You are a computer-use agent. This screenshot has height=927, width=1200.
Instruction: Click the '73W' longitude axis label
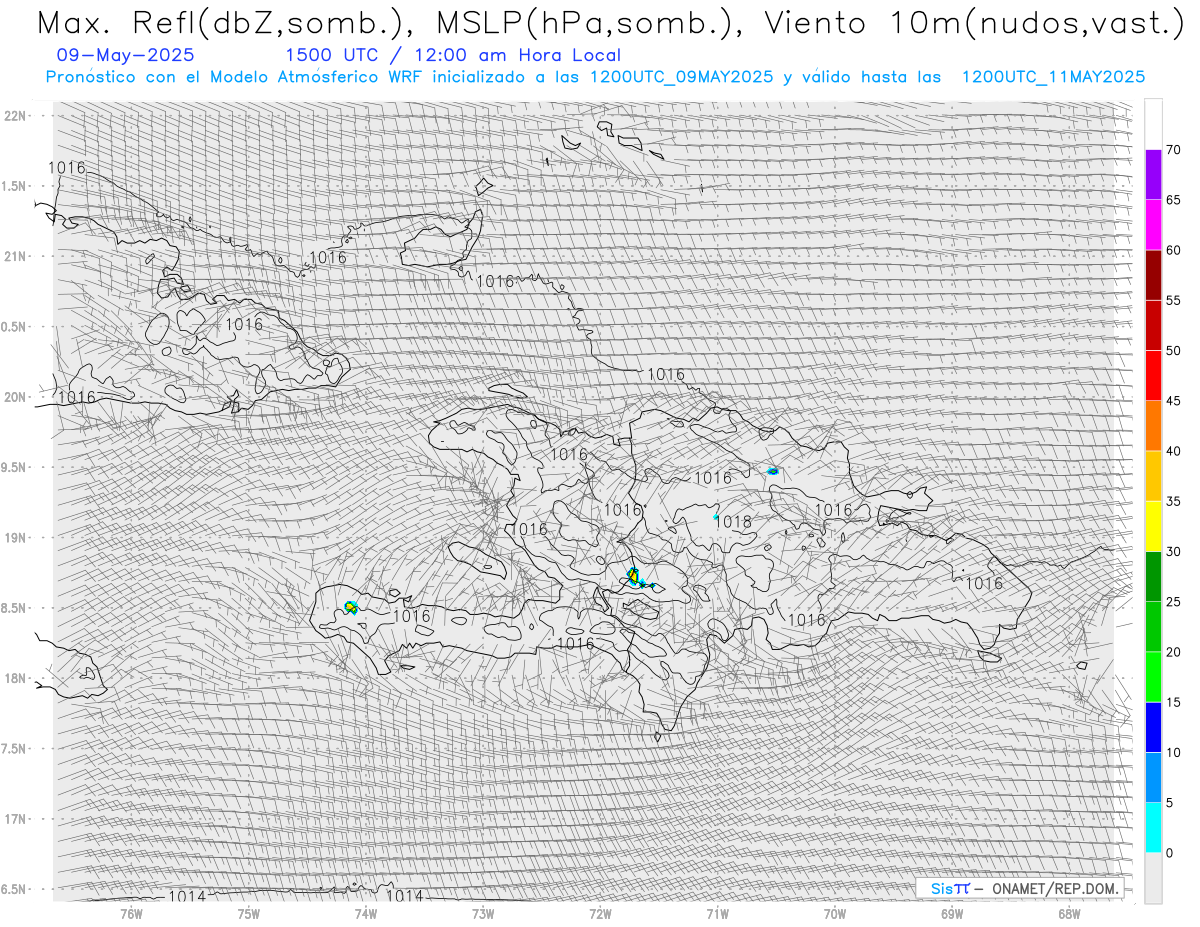pos(483,913)
